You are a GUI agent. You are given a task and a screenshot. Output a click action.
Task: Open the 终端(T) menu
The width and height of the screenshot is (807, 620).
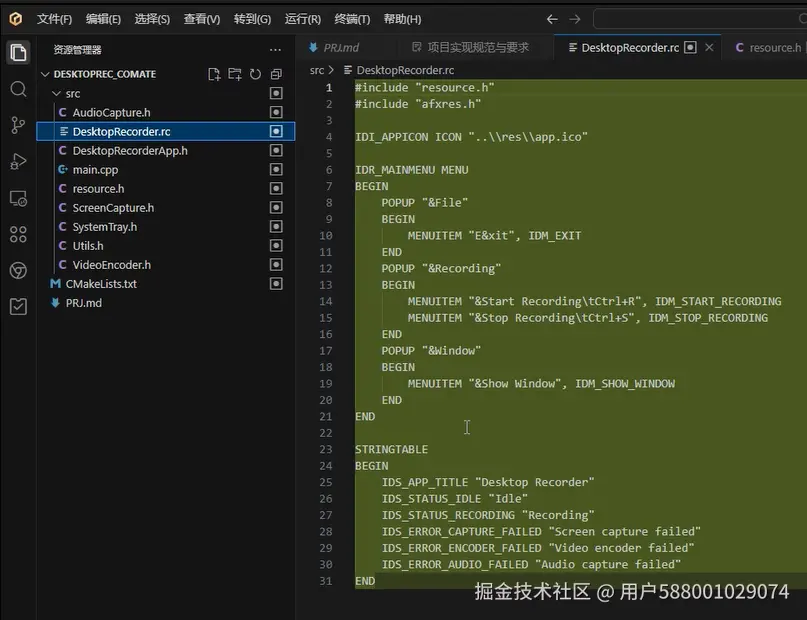point(352,19)
